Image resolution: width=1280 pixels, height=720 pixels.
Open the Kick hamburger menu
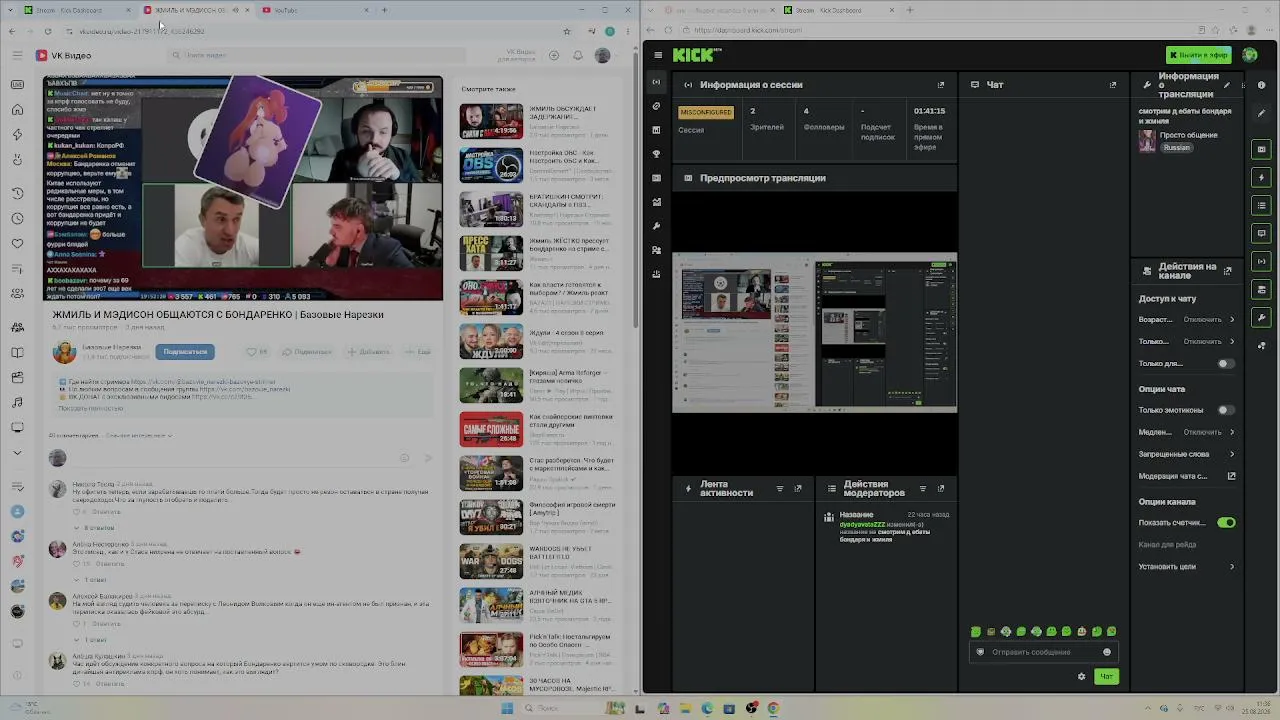tap(657, 55)
